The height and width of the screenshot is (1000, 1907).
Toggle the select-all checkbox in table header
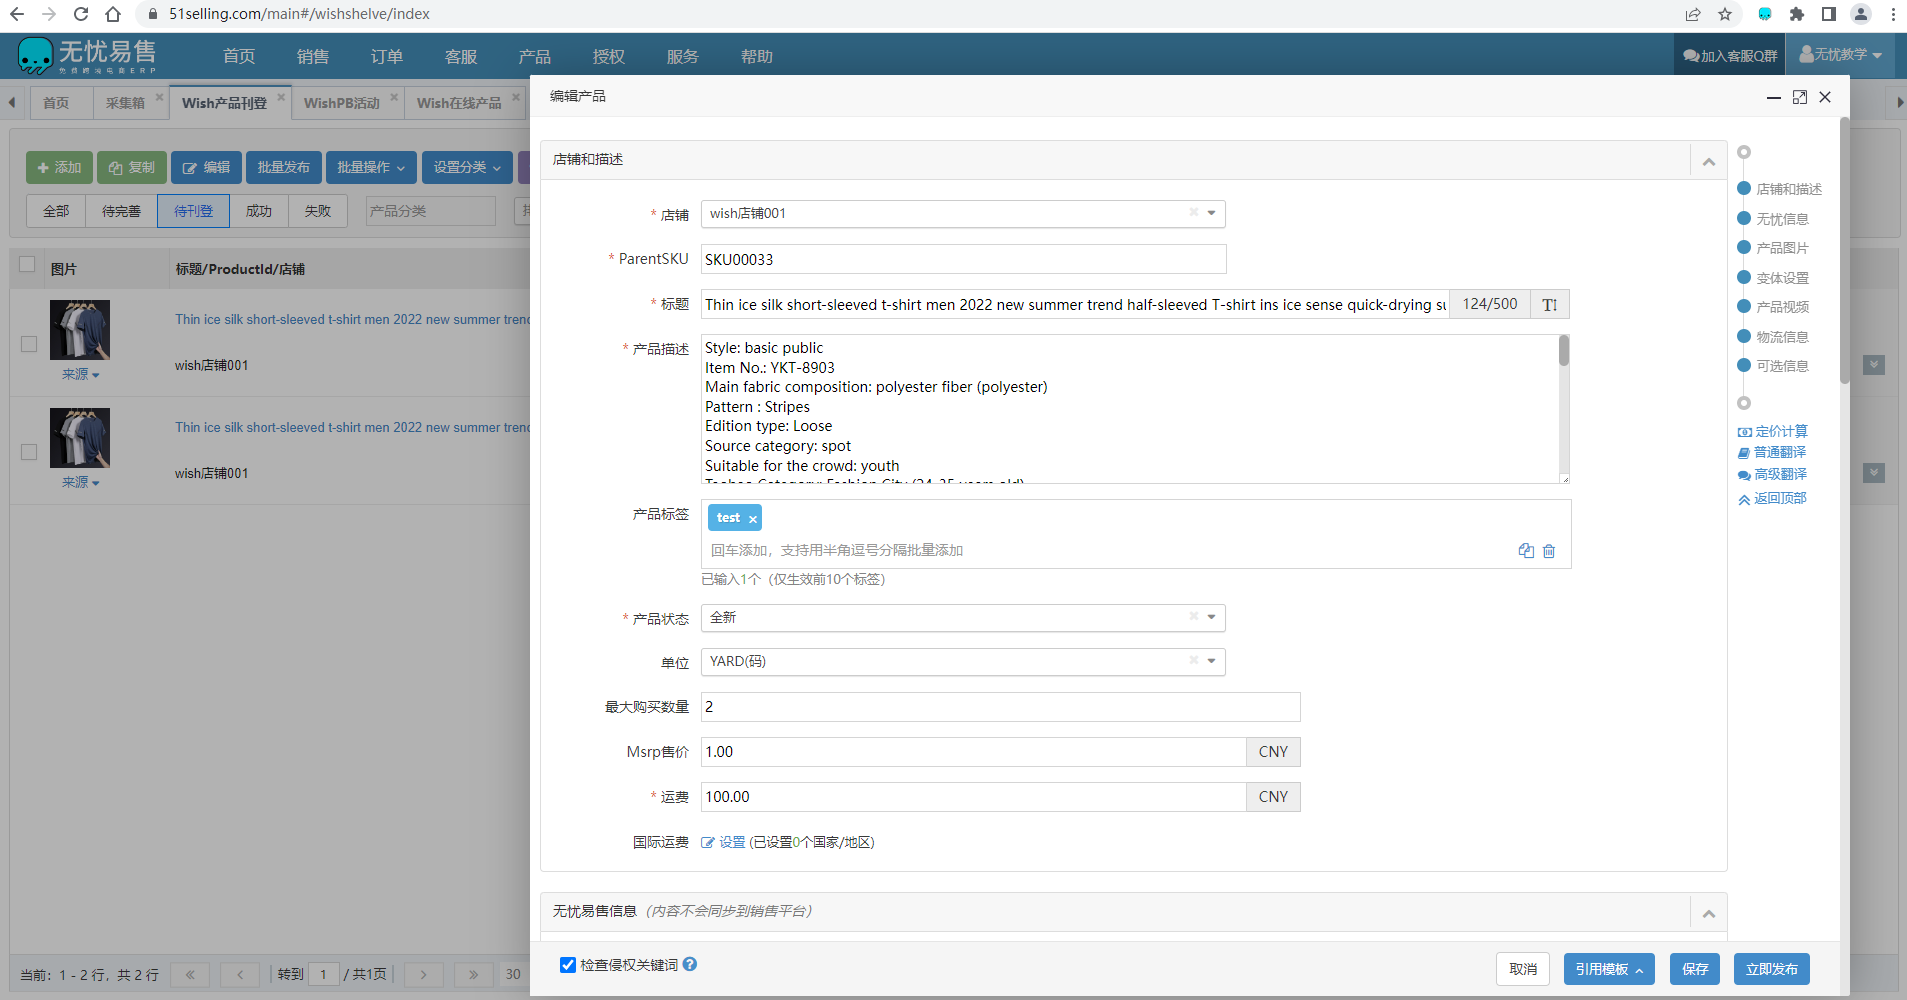coord(28,265)
